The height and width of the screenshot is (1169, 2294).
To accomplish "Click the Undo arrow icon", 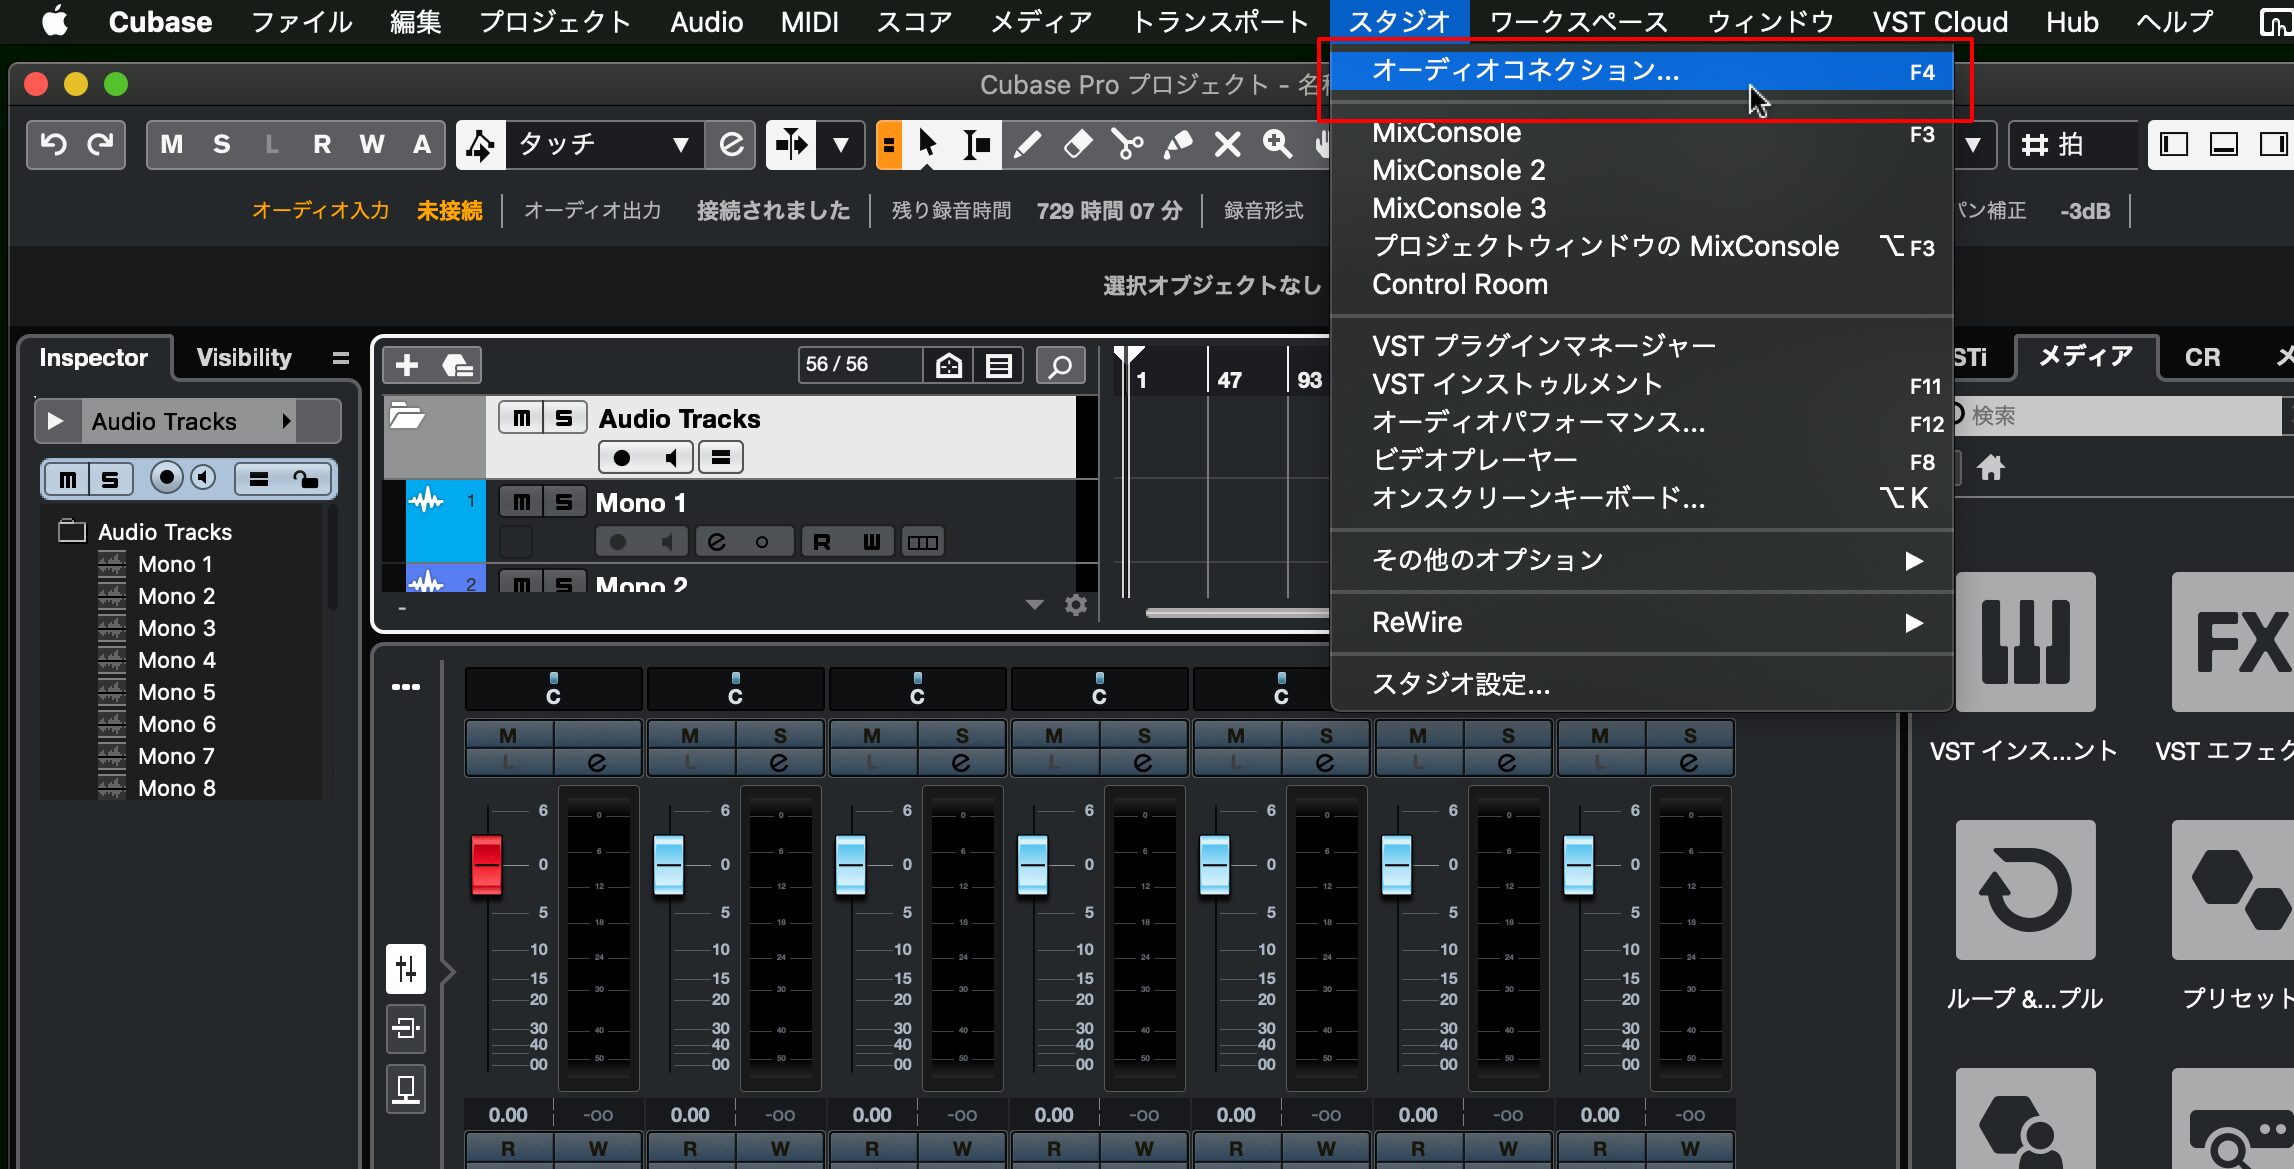I will [x=53, y=145].
